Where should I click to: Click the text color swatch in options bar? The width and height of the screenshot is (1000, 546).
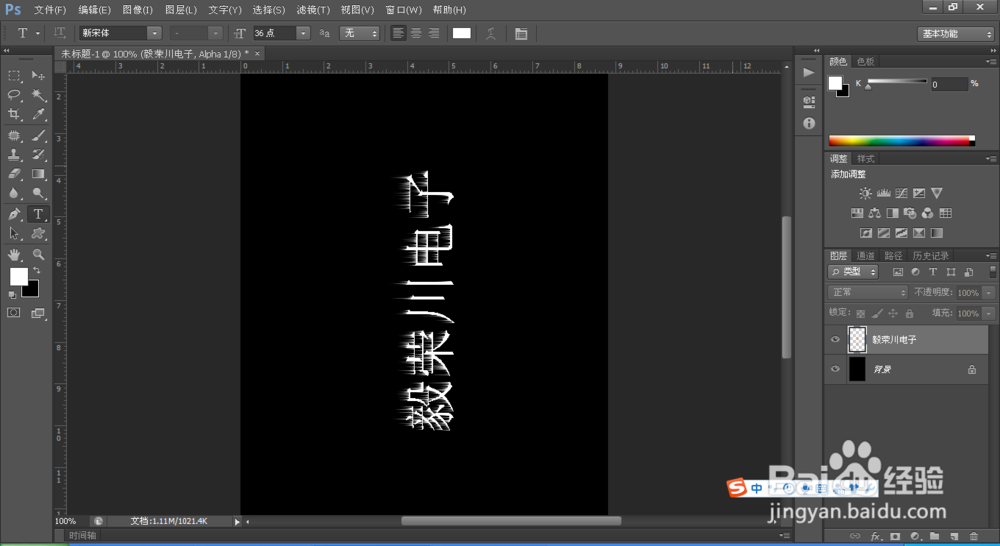click(x=462, y=33)
